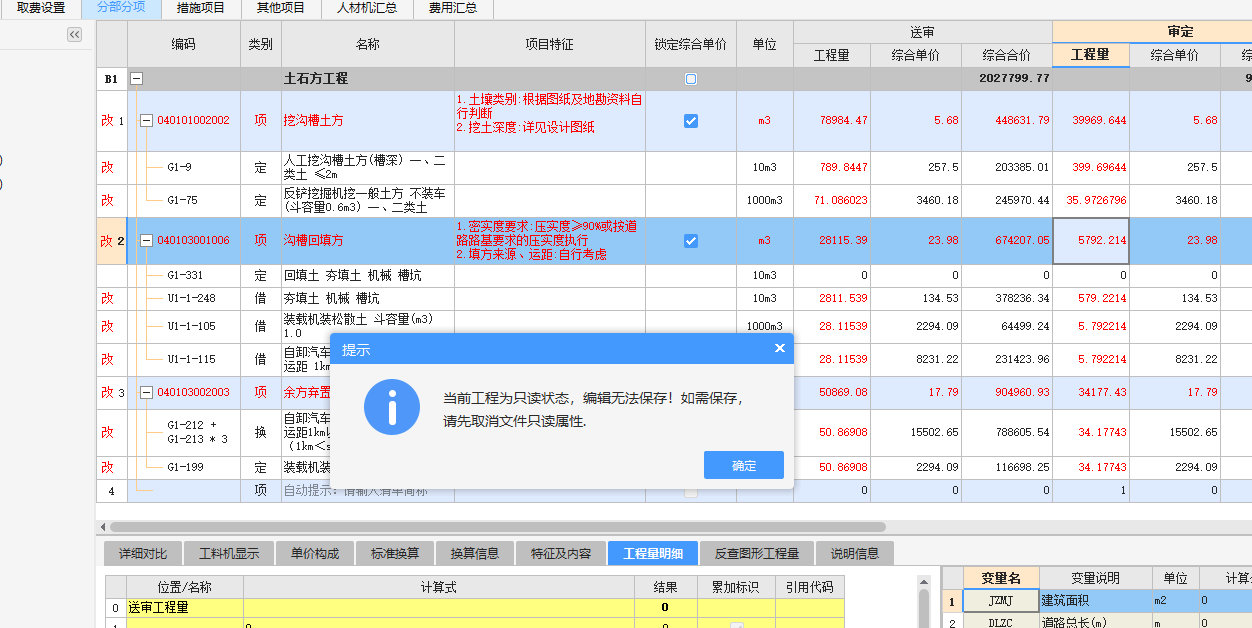Open the 换算信息 bottom tab
This screenshot has width=1252, height=628.
475,553
